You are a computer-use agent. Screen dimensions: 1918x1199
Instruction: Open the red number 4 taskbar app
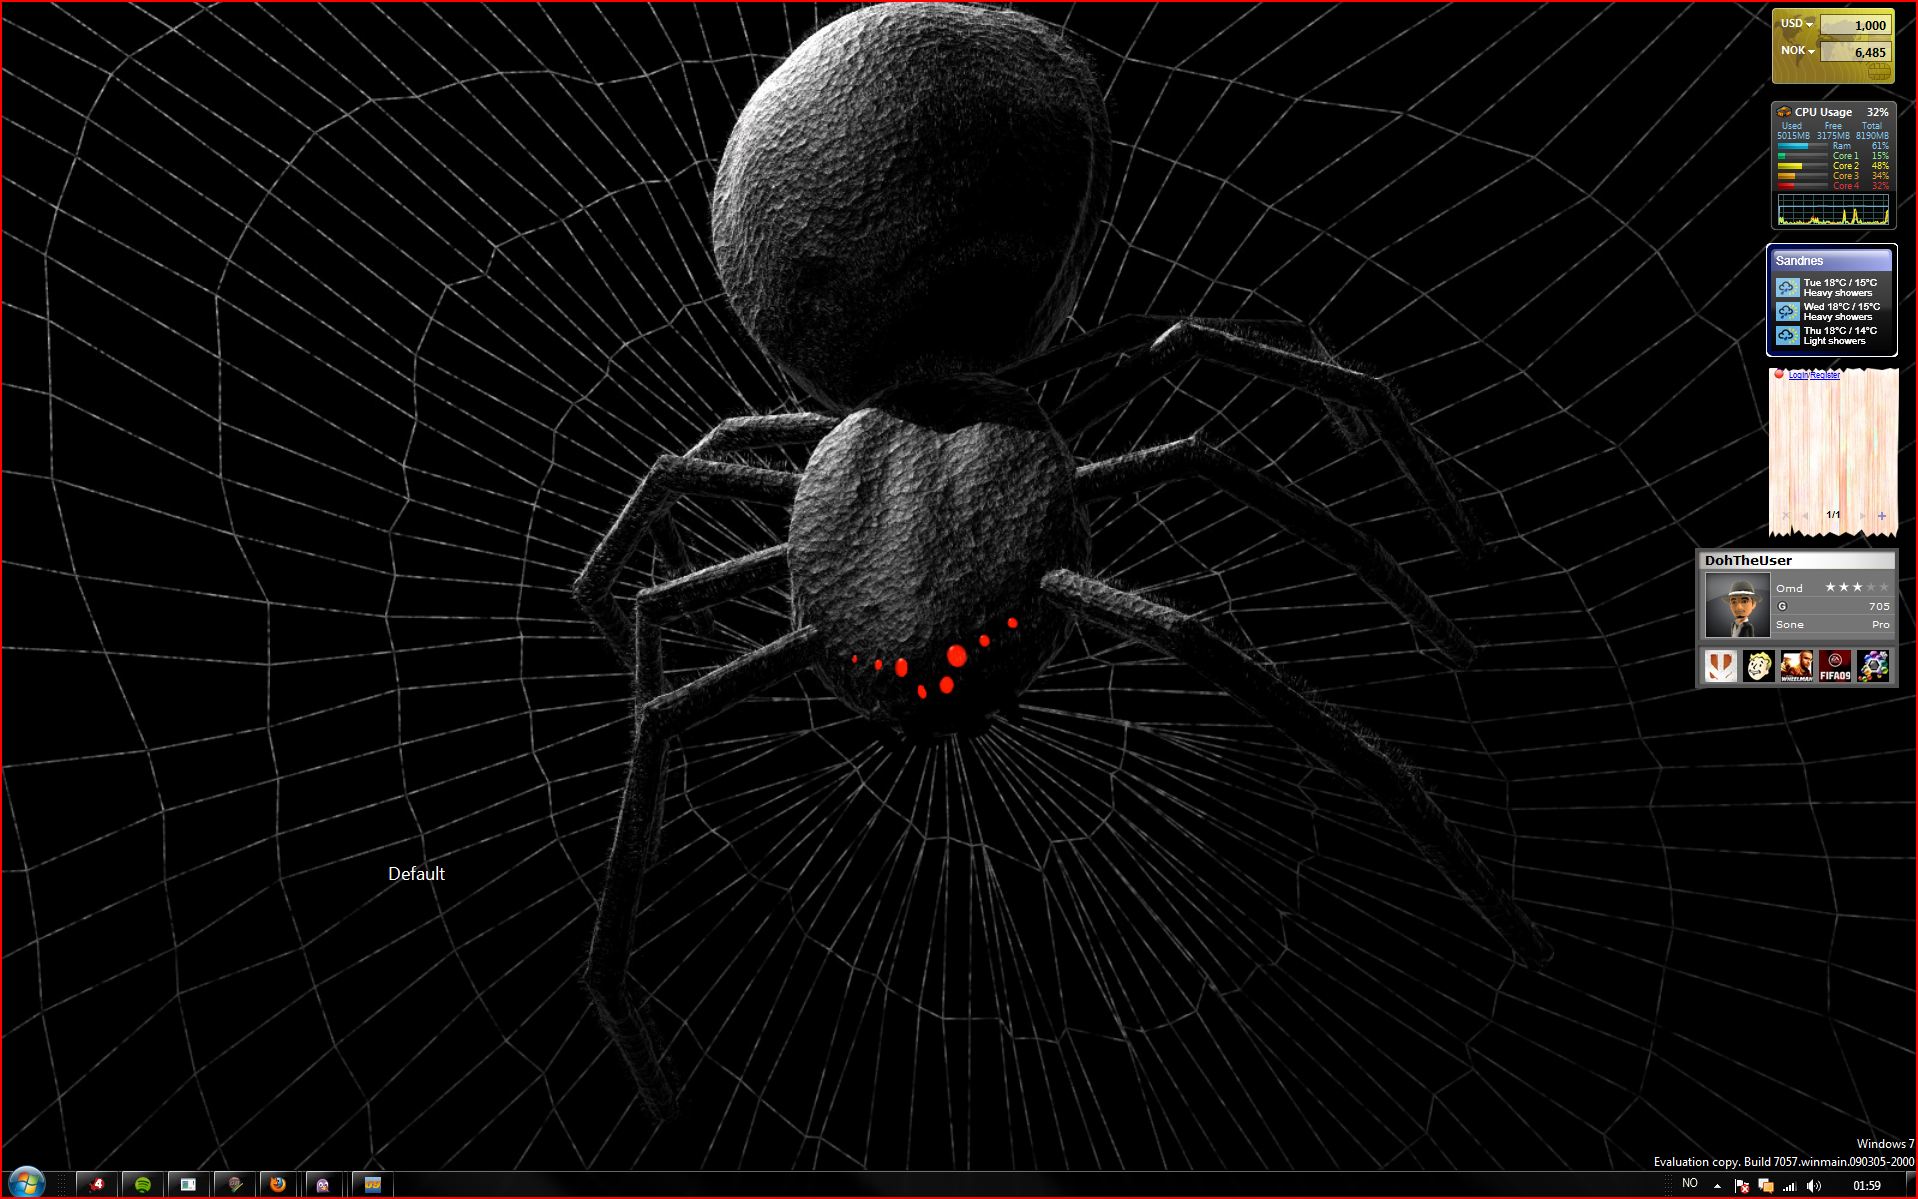(x=97, y=1184)
